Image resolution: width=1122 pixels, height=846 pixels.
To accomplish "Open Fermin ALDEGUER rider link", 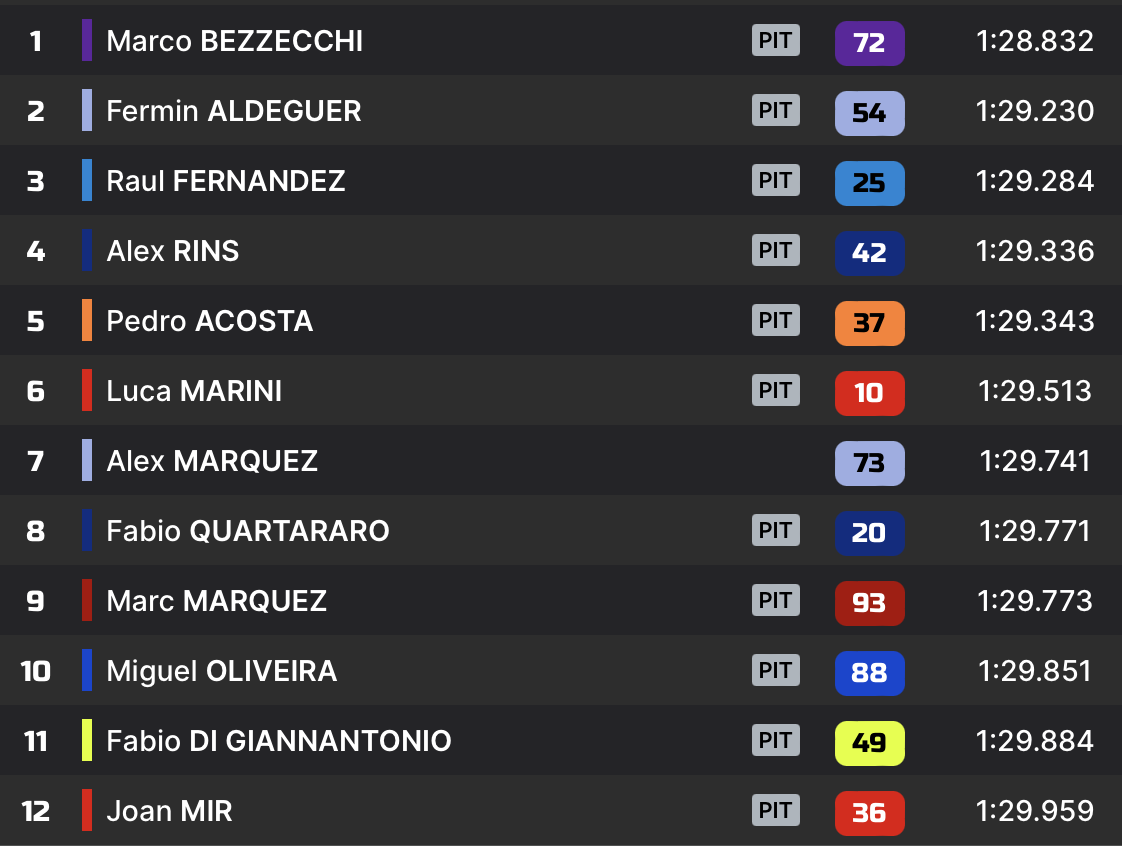I will click(x=233, y=111).
